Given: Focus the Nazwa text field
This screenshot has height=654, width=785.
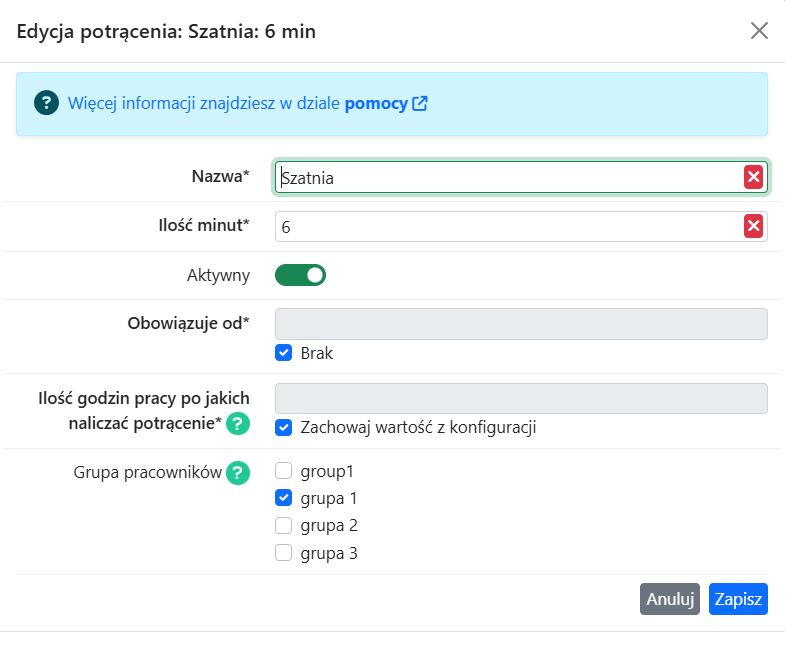Looking at the screenshot, I should tap(509, 177).
